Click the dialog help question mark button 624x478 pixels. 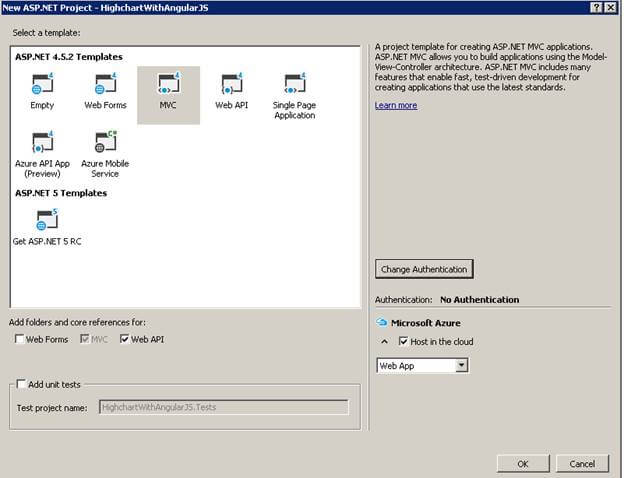[596, 7]
